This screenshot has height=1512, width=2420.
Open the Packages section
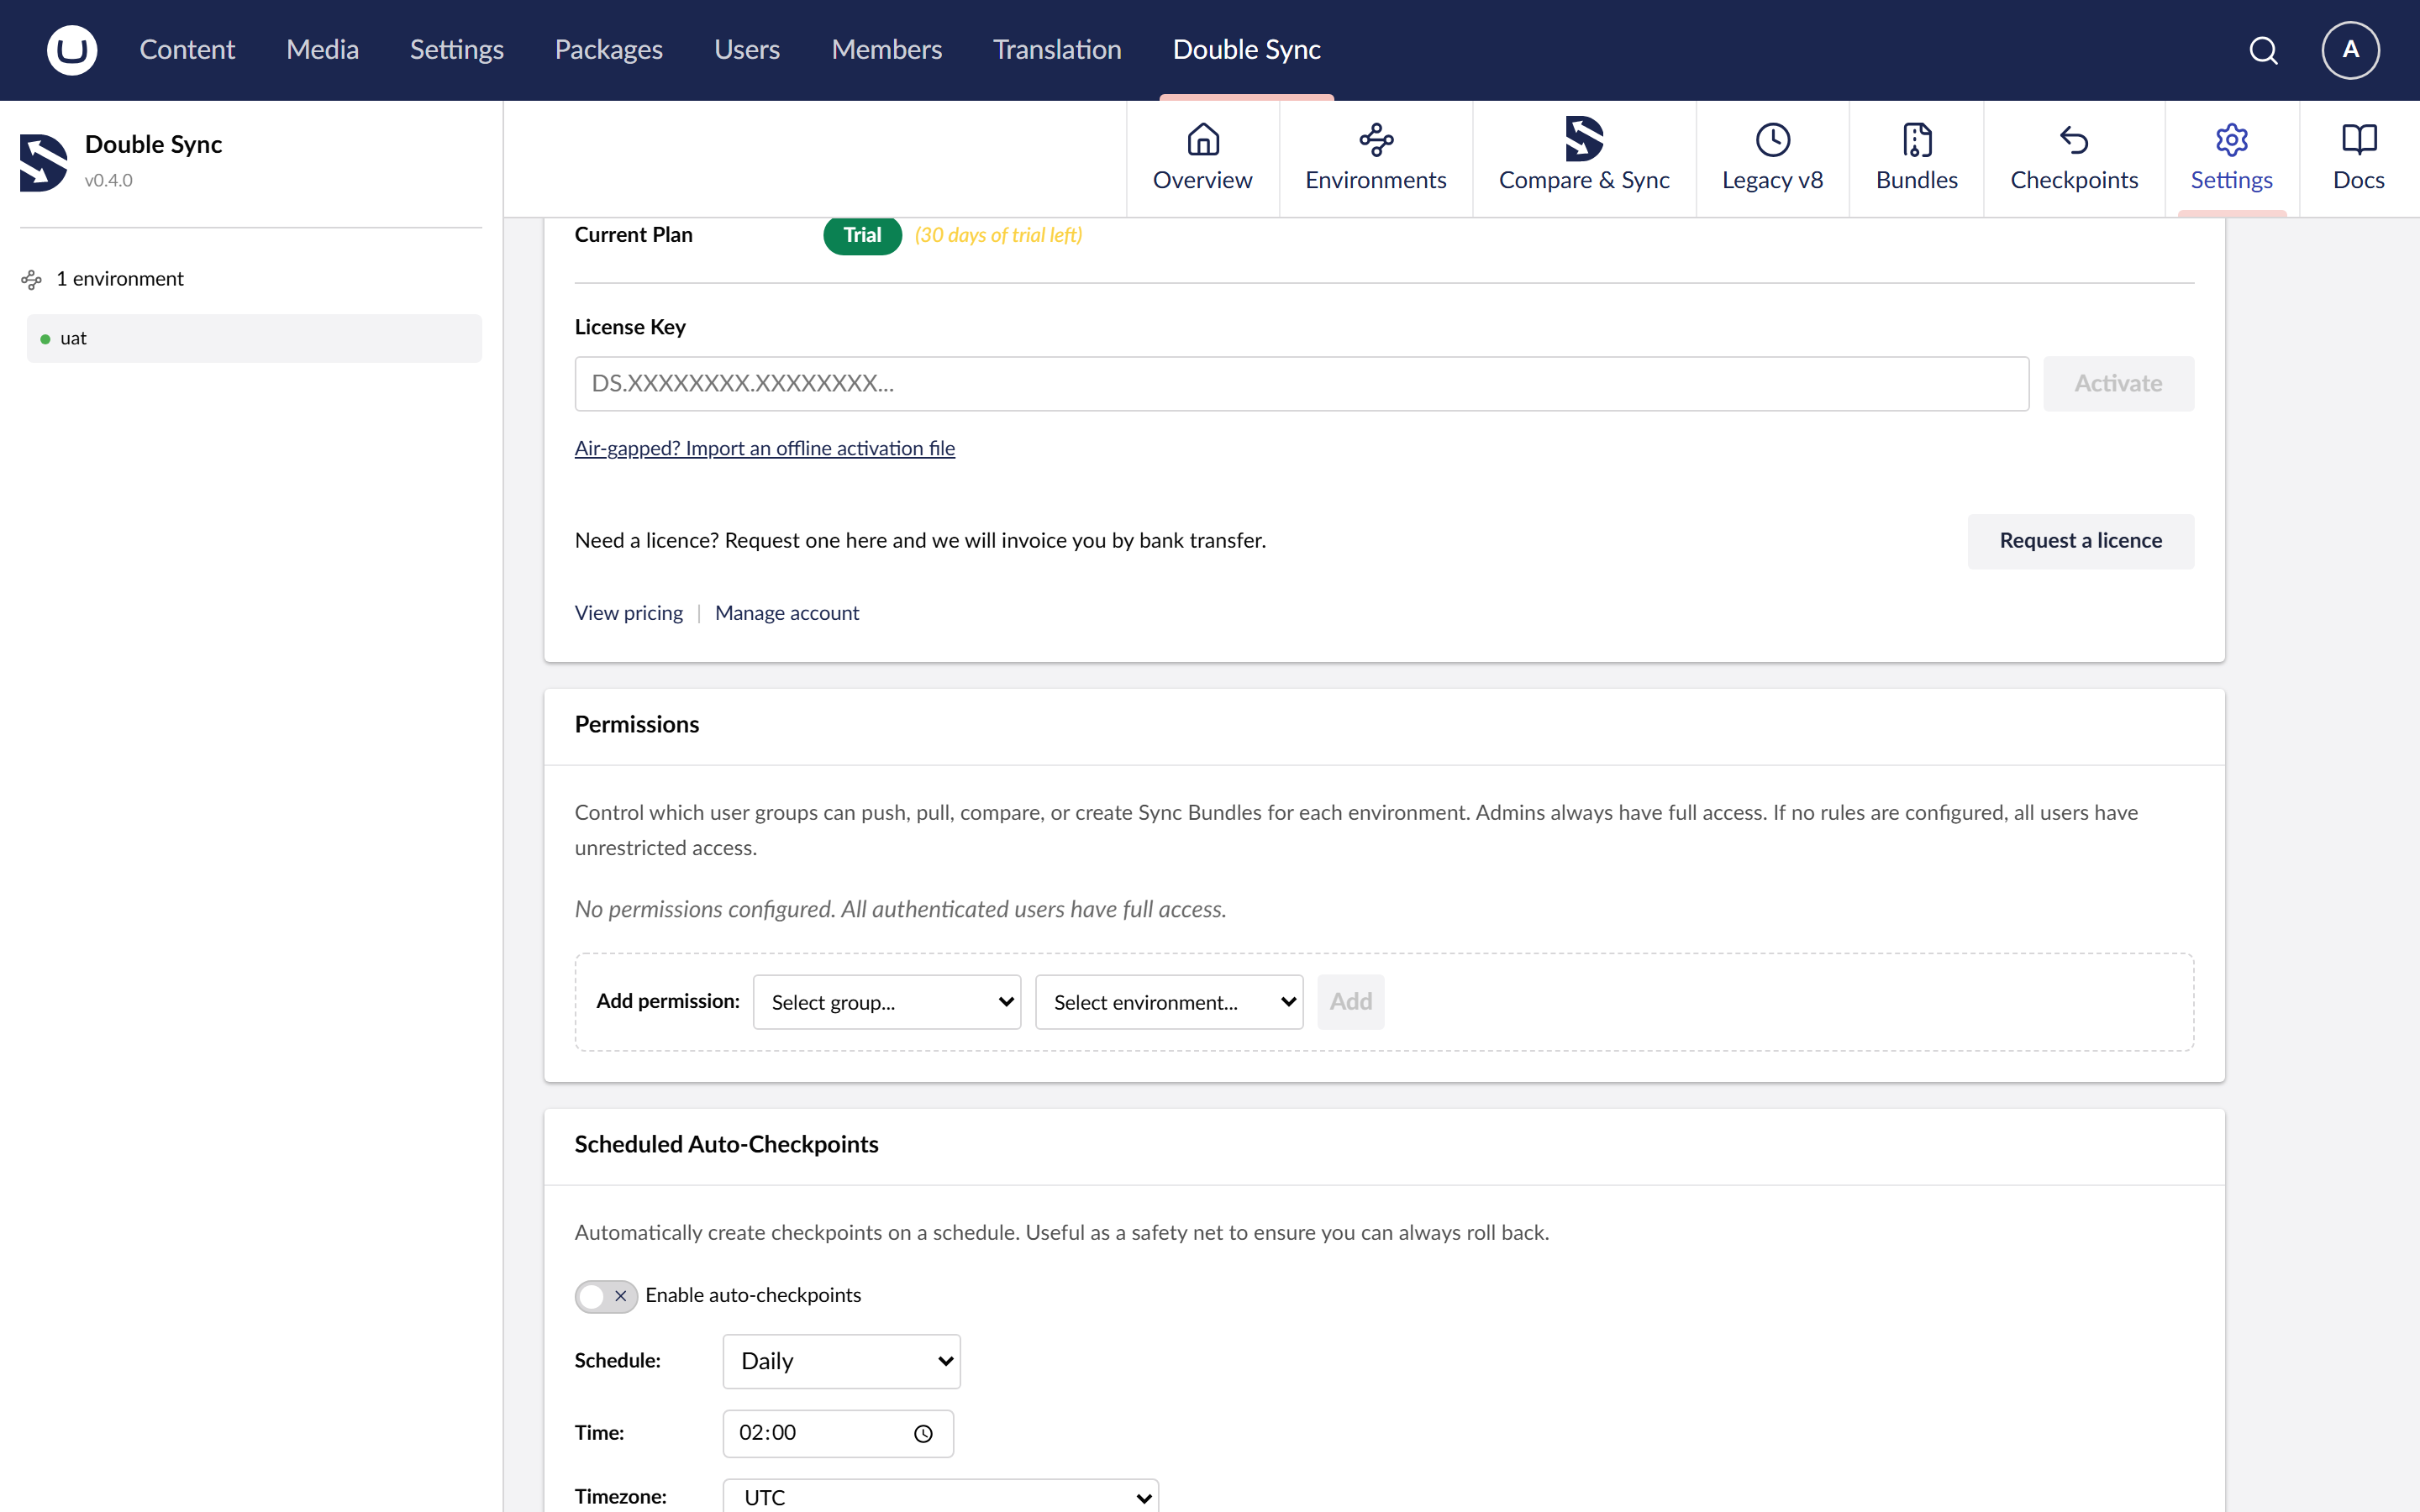[608, 50]
